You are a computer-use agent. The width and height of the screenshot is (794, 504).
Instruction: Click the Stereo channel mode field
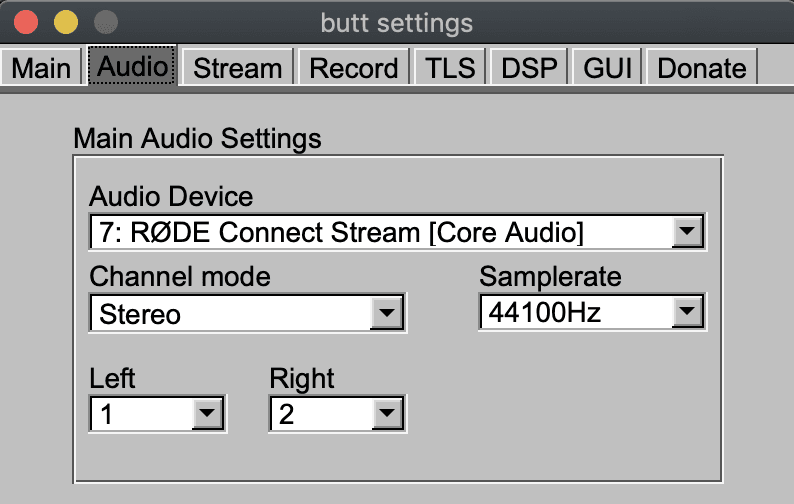click(230, 314)
